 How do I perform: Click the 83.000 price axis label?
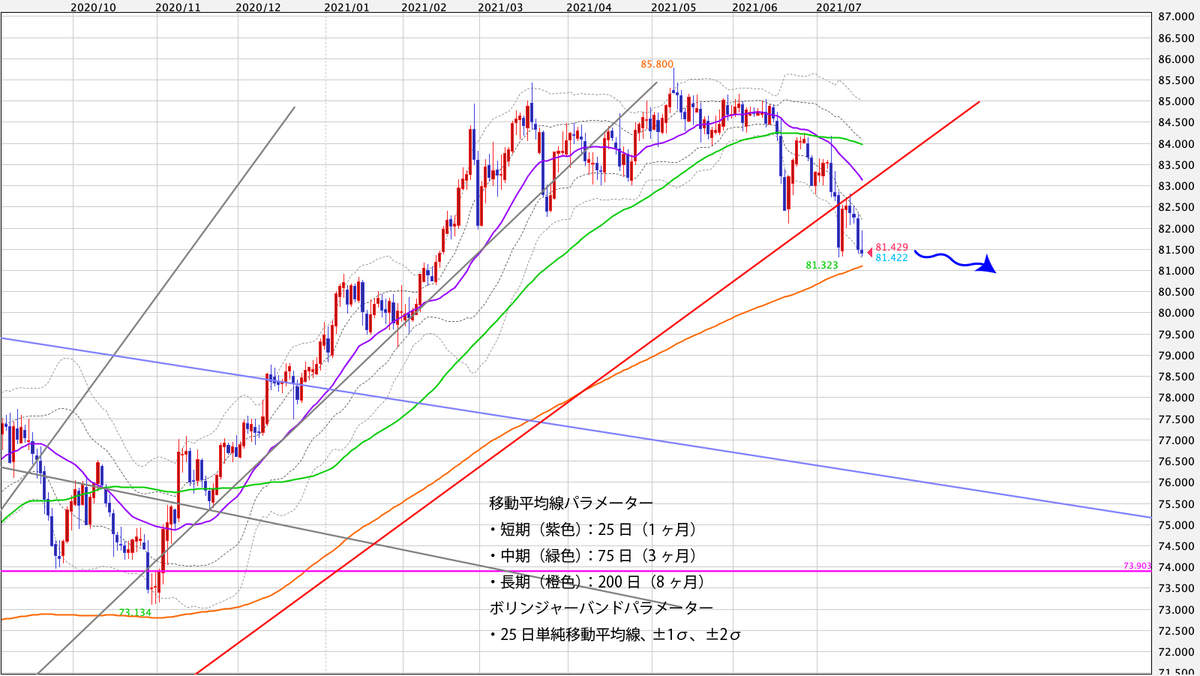(x=1178, y=187)
